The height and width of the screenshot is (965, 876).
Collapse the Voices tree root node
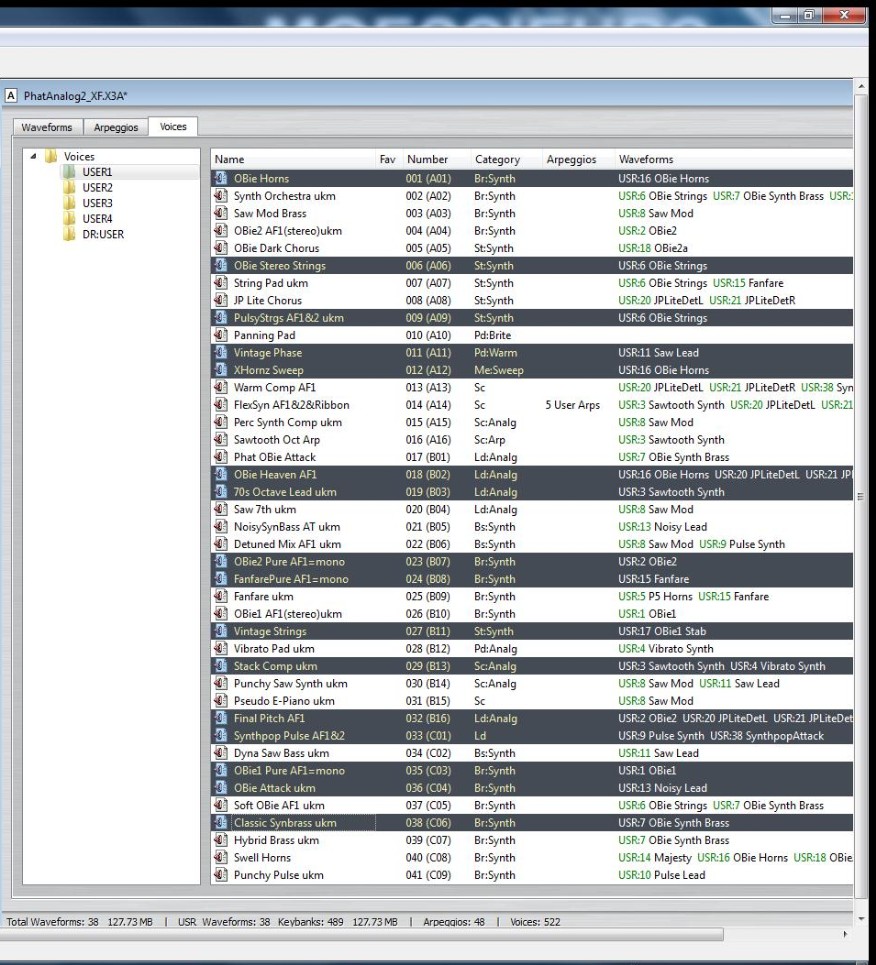coord(33,156)
